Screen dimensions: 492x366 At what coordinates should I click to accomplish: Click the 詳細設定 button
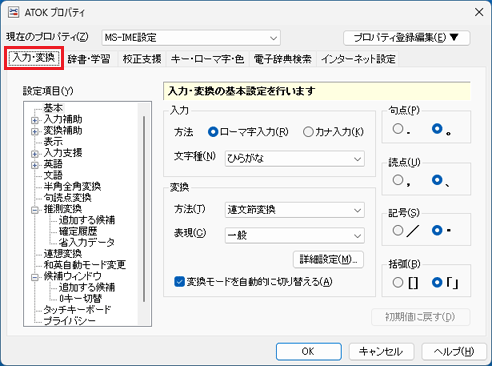[328, 259]
